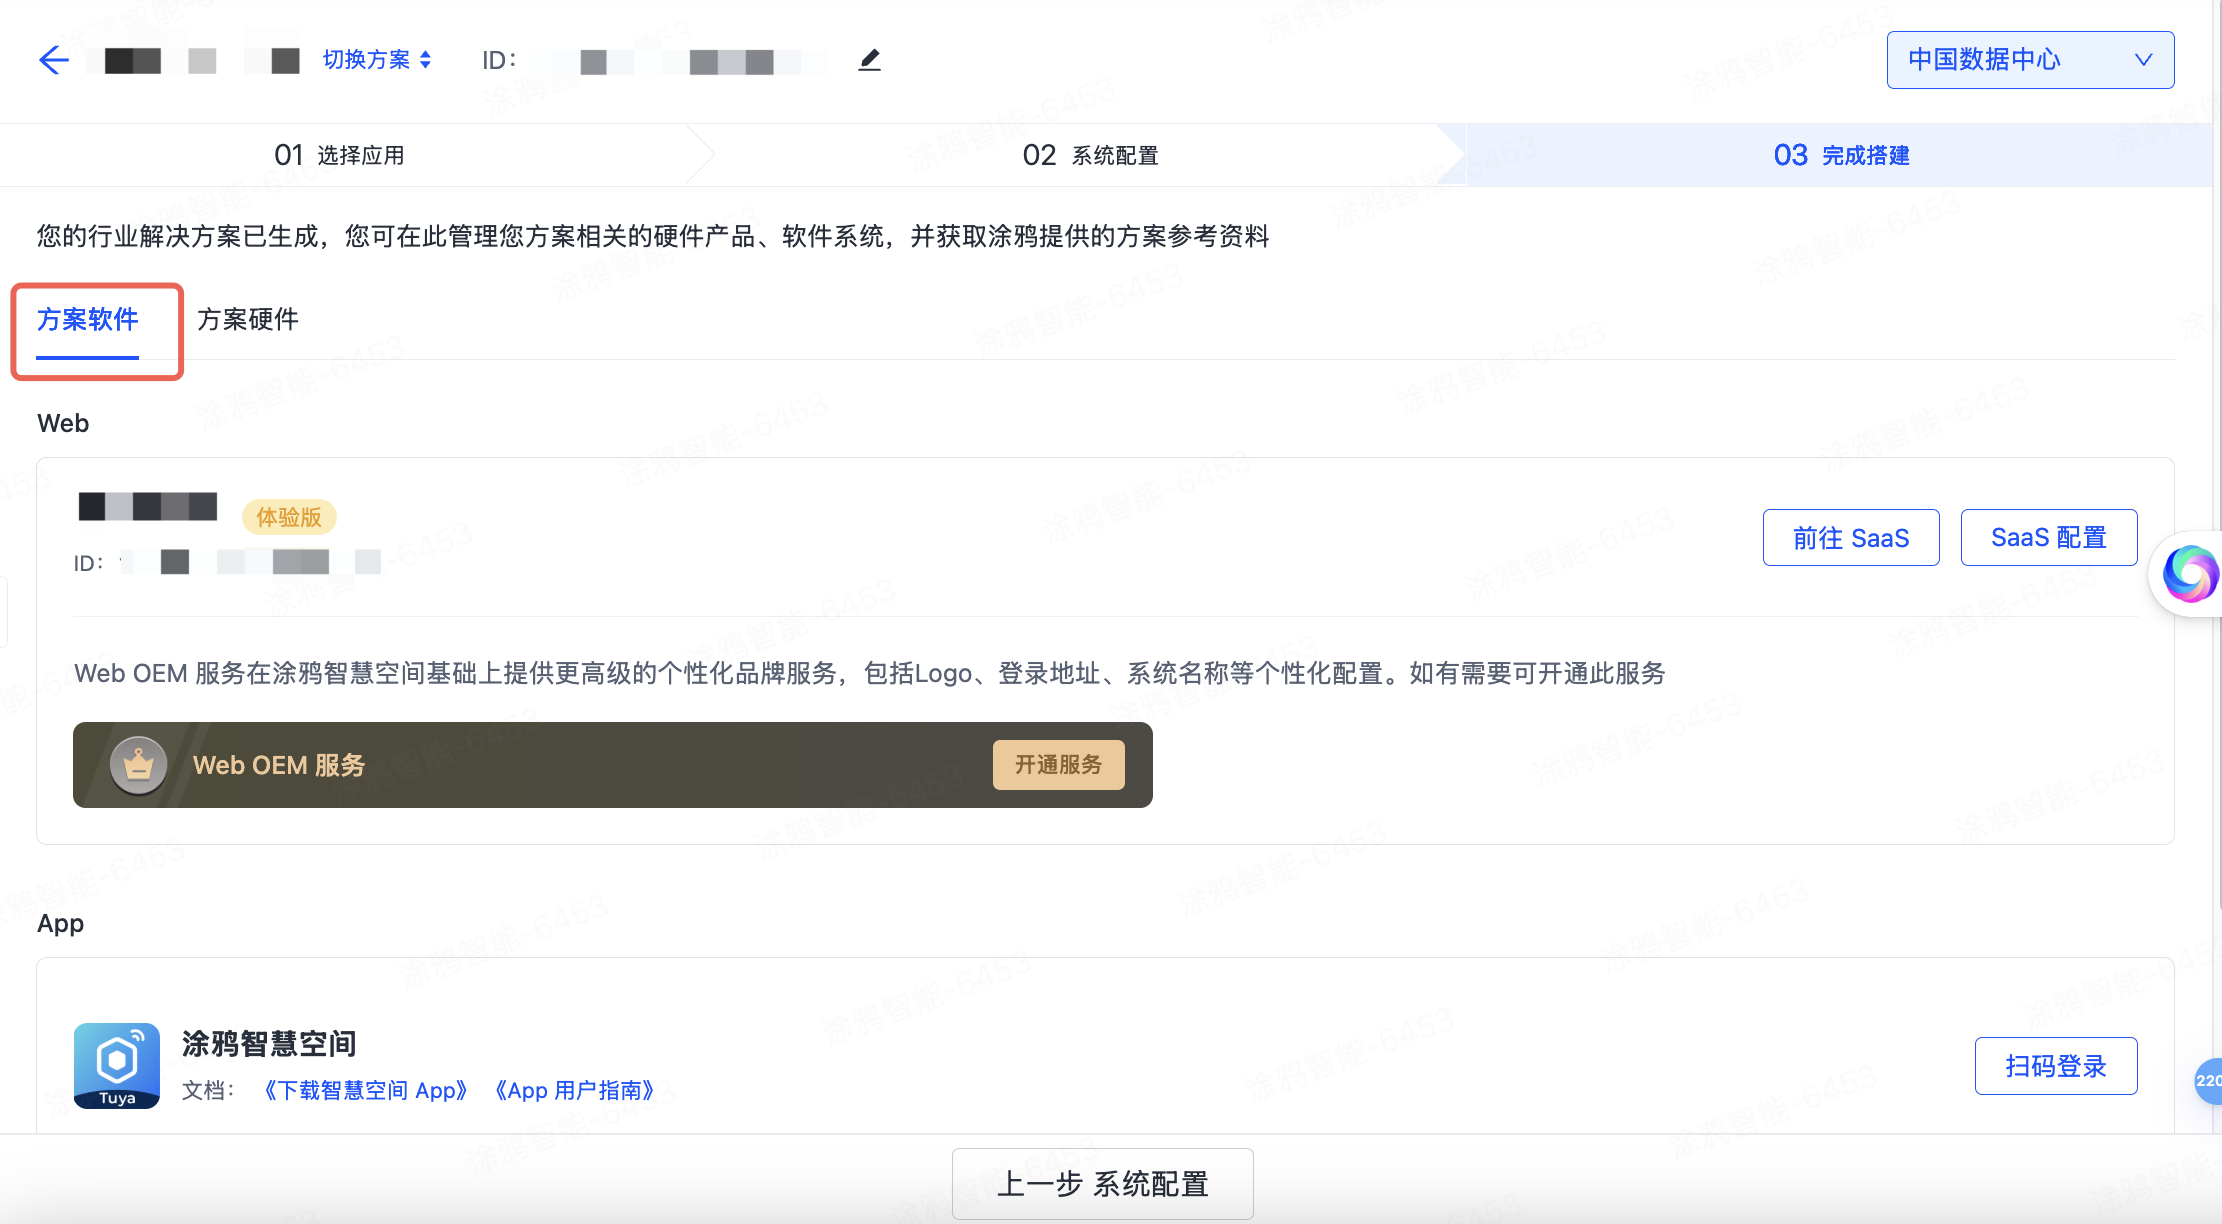
Task: Click the SaaS 配置 button
Action: pos(2048,537)
